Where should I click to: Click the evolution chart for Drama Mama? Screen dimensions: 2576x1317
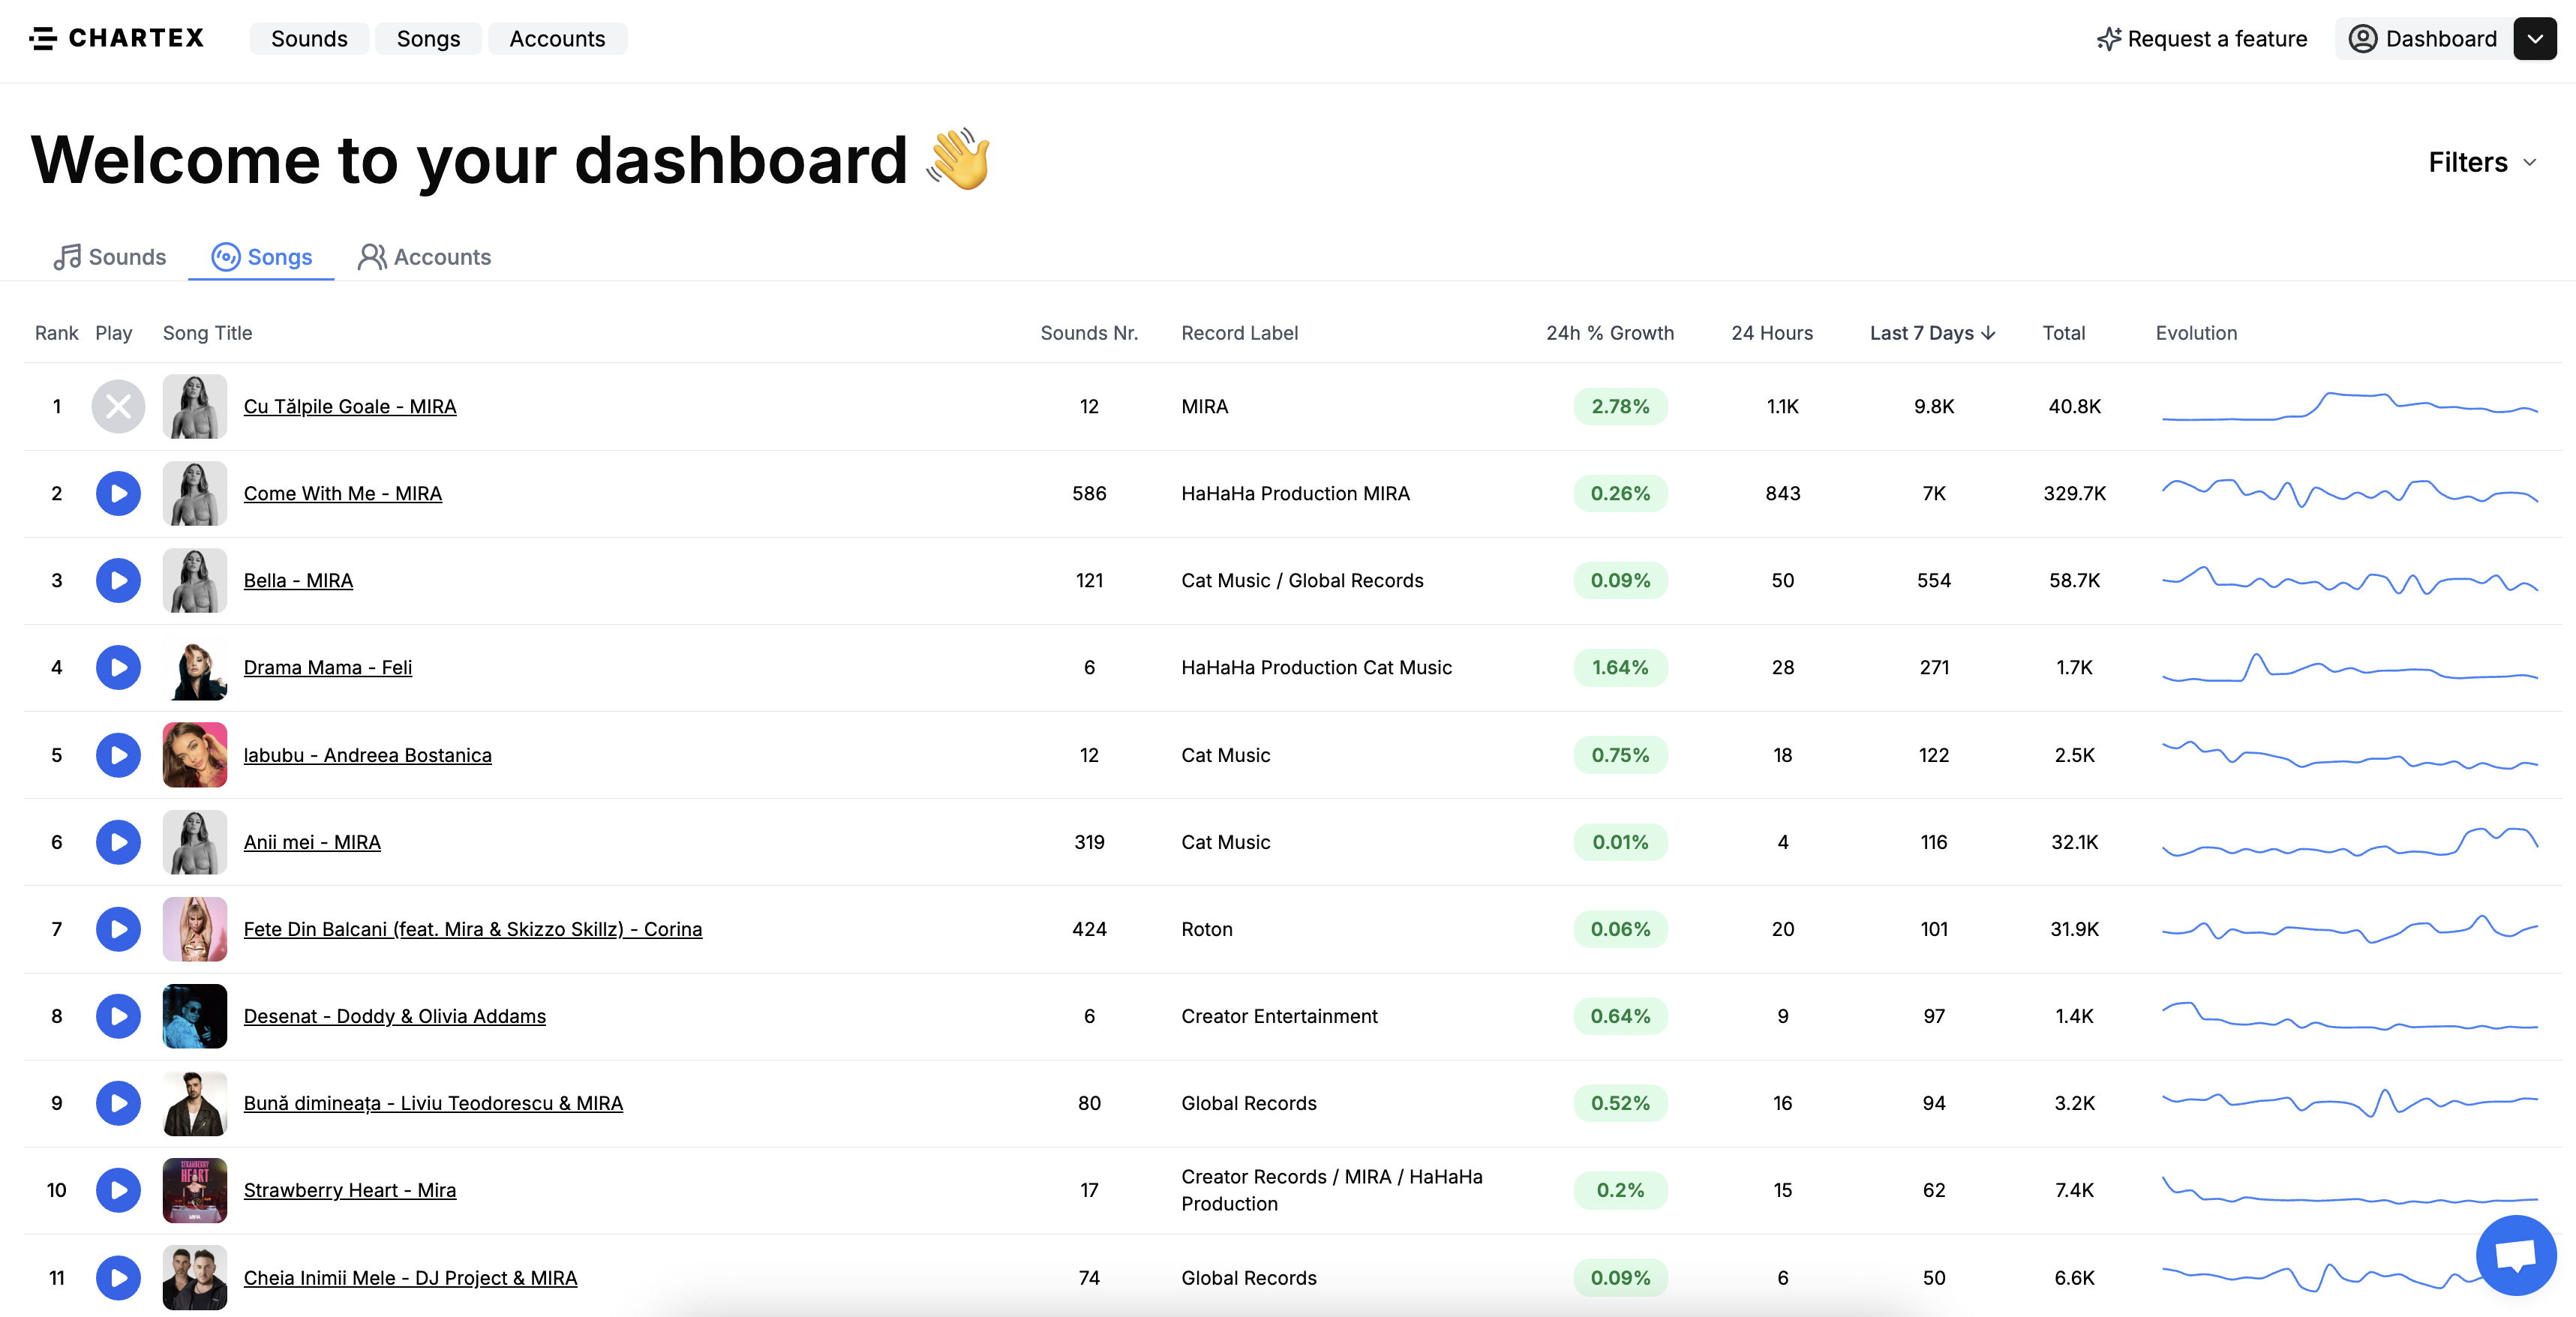coord(2350,667)
